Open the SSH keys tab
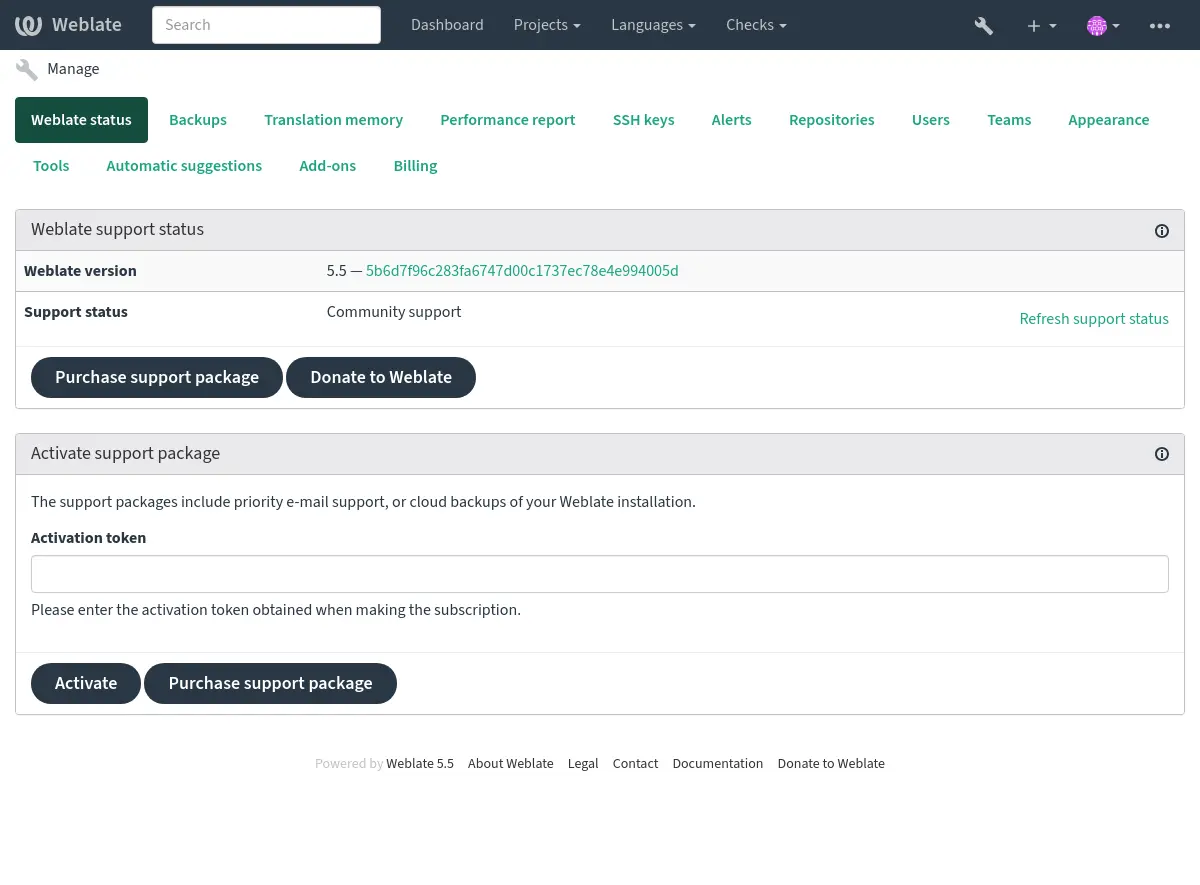 643,120
